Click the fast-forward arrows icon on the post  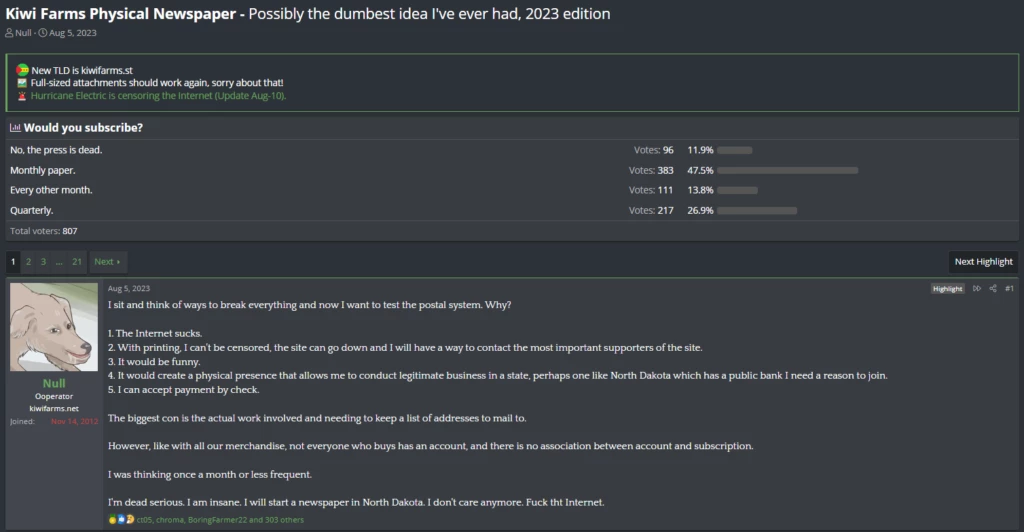tap(977, 289)
